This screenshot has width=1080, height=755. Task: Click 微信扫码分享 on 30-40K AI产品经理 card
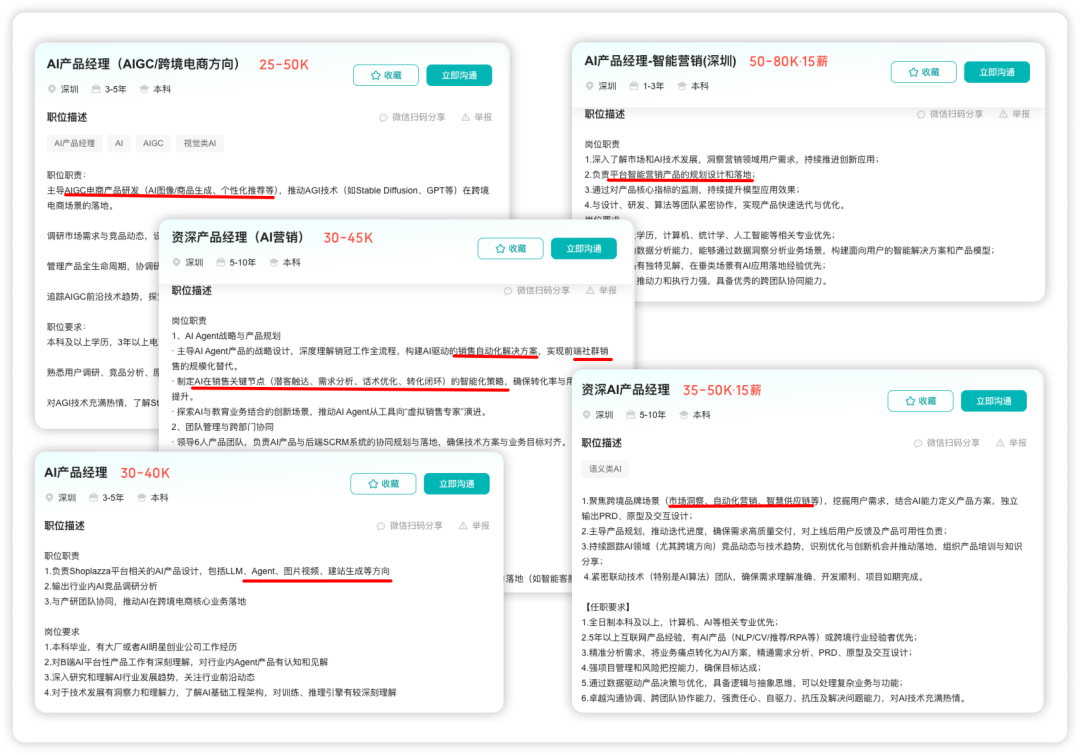click(409, 526)
